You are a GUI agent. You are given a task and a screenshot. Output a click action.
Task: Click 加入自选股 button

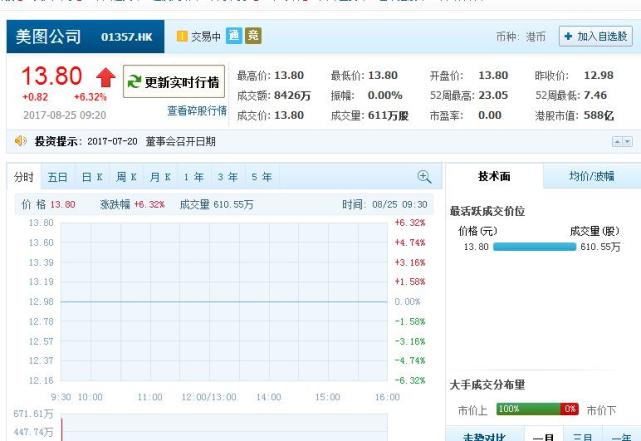coord(596,36)
